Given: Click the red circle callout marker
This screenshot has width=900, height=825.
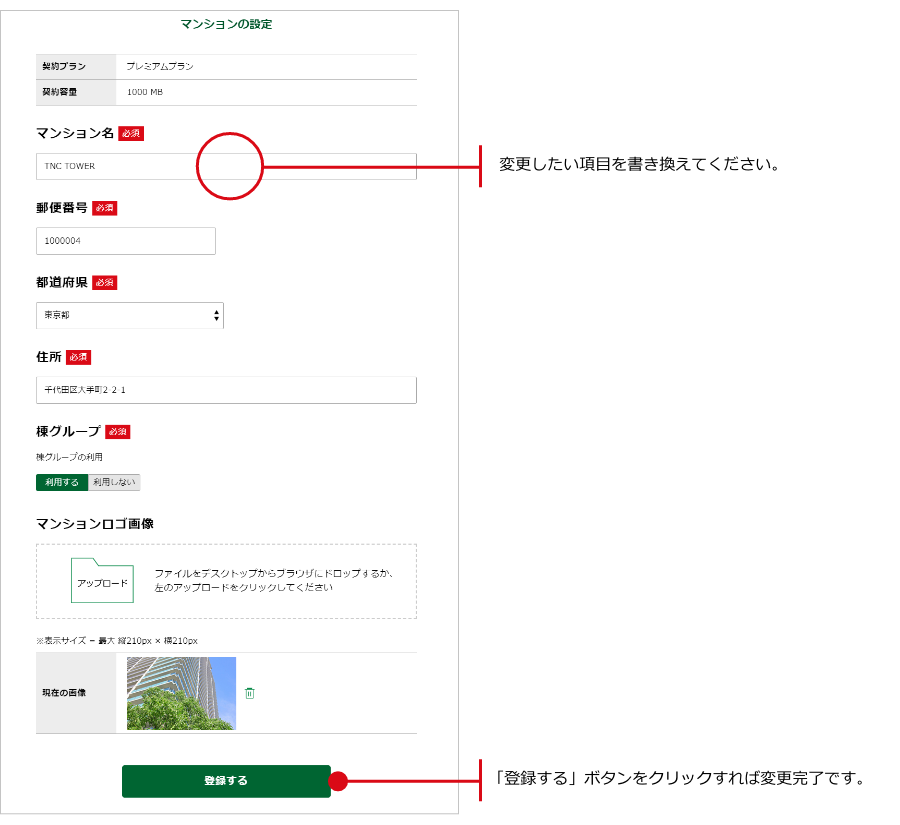Looking at the screenshot, I should click(x=229, y=166).
